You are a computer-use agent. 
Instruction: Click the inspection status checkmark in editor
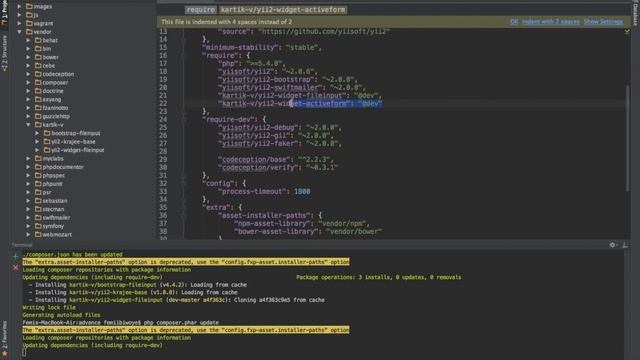[x=627, y=31]
